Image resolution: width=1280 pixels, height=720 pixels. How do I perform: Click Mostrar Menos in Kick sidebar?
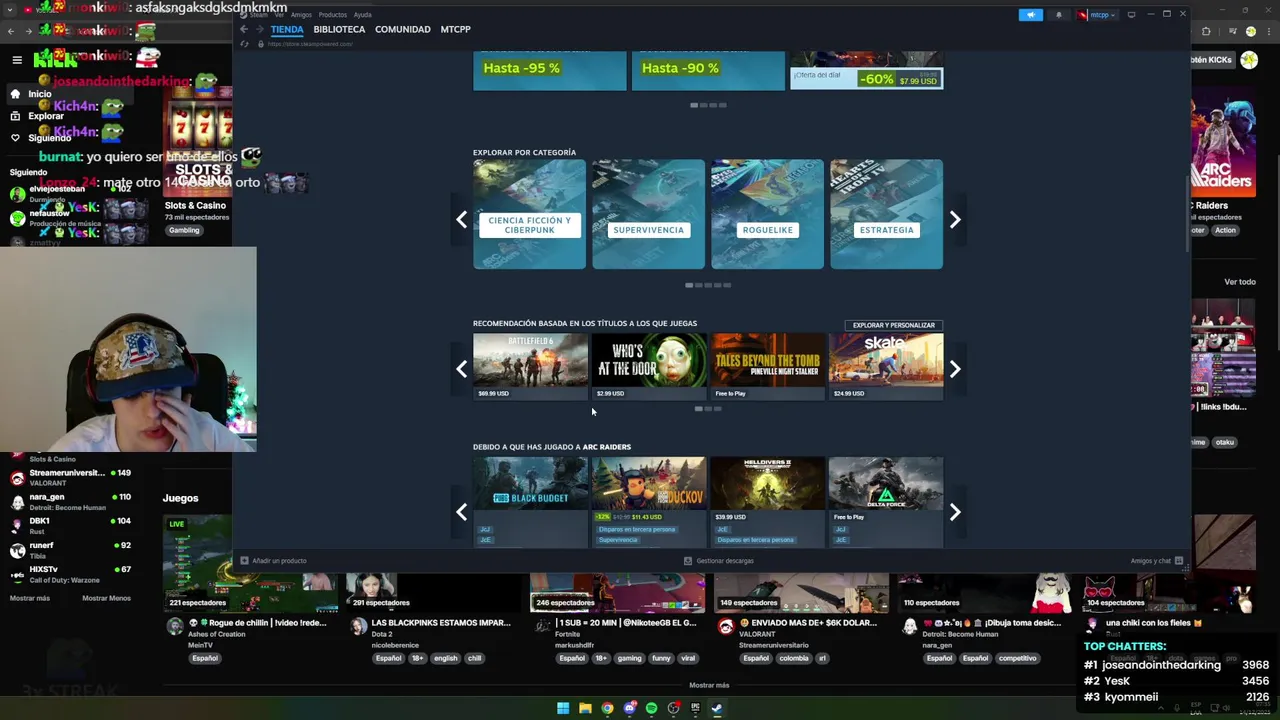pyautogui.click(x=106, y=598)
